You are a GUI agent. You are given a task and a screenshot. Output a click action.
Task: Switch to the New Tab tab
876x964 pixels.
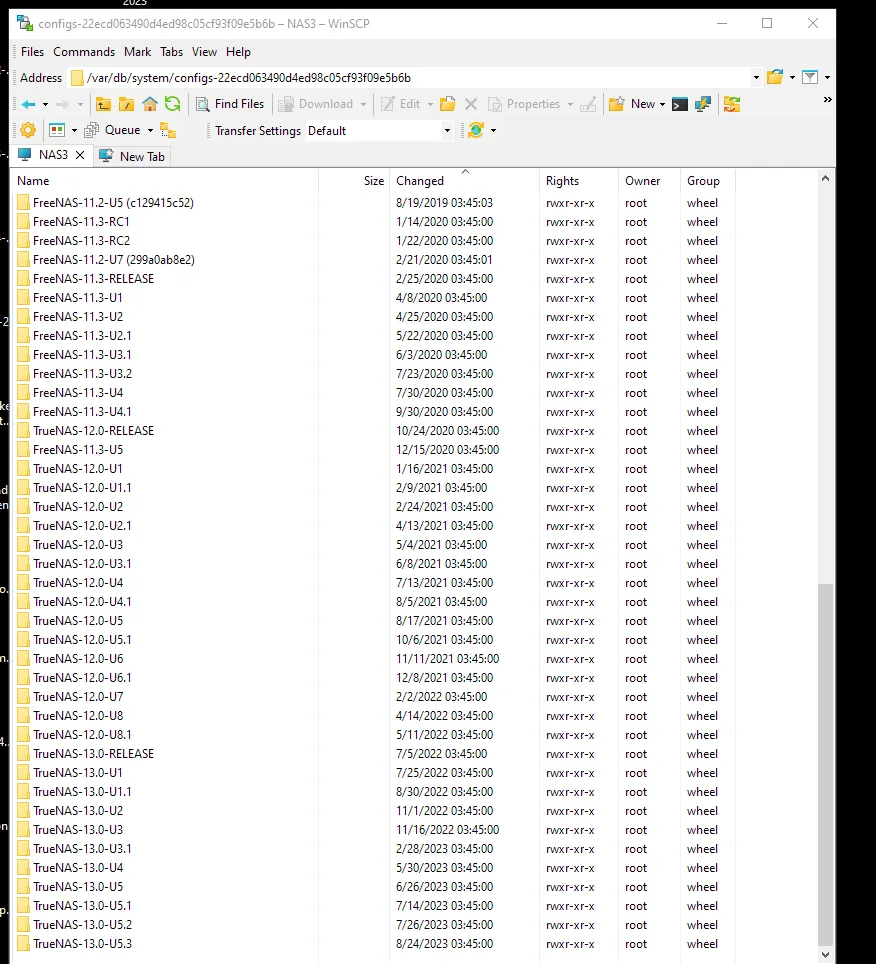point(142,155)
